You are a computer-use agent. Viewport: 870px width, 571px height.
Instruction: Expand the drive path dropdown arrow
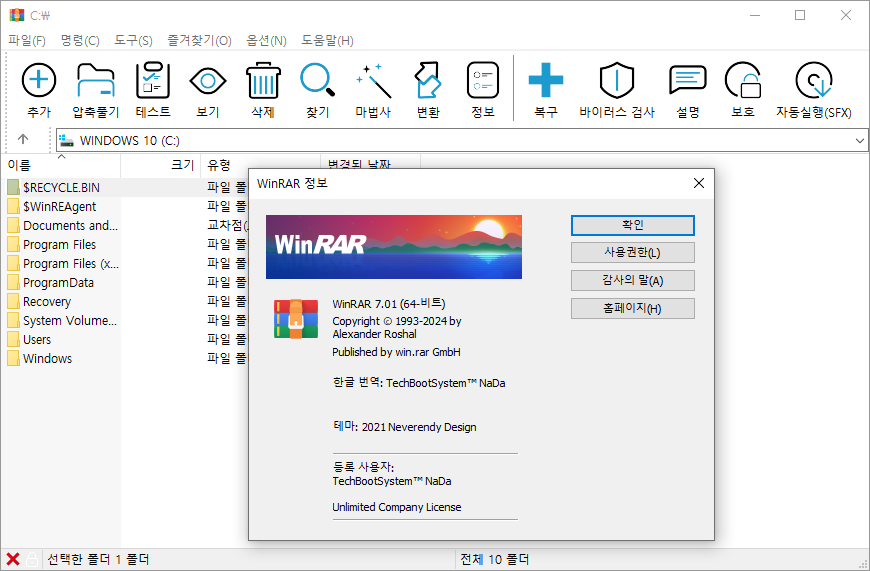click(x=859, y=140)
